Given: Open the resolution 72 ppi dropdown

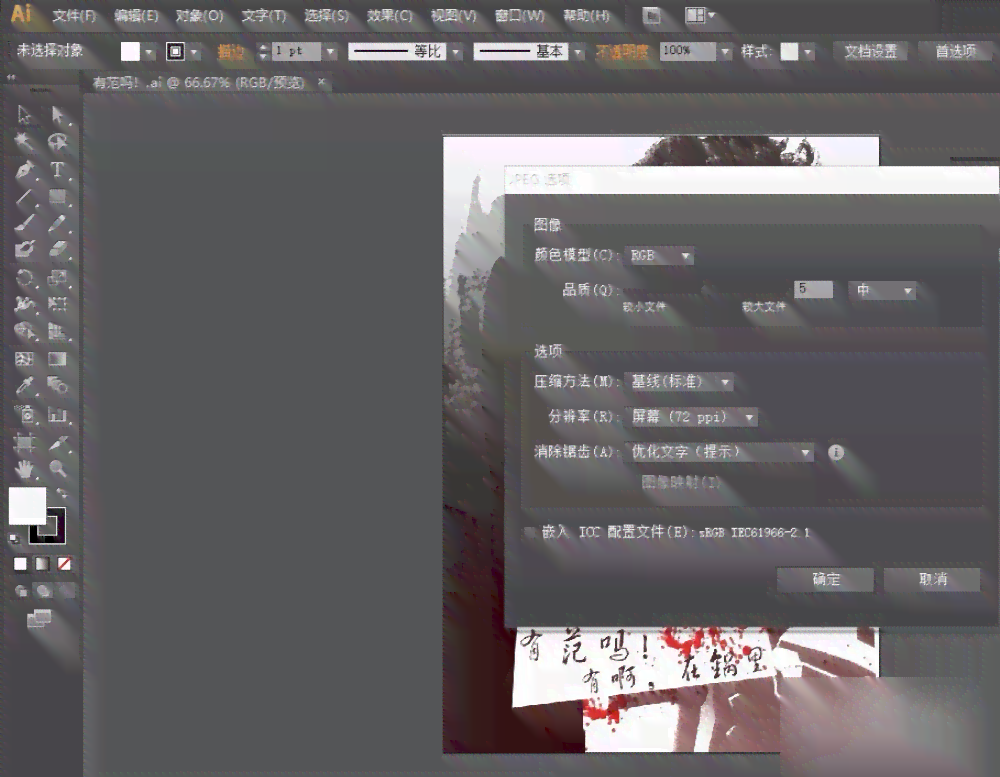Looking at the screenshot, I should 691,417.
